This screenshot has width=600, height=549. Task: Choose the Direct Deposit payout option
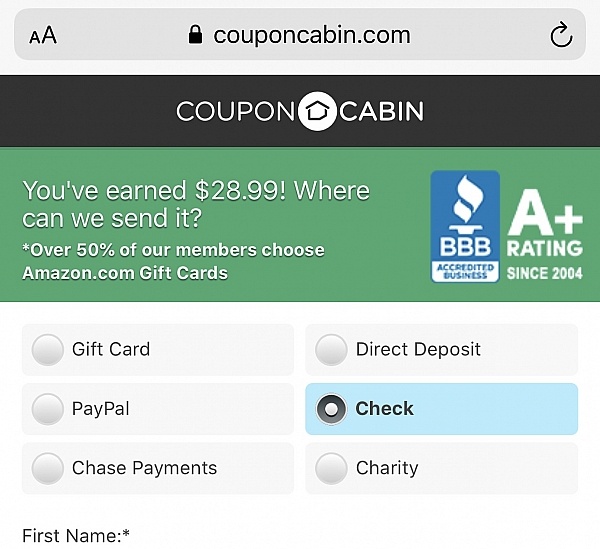click(x=441, y=350)
